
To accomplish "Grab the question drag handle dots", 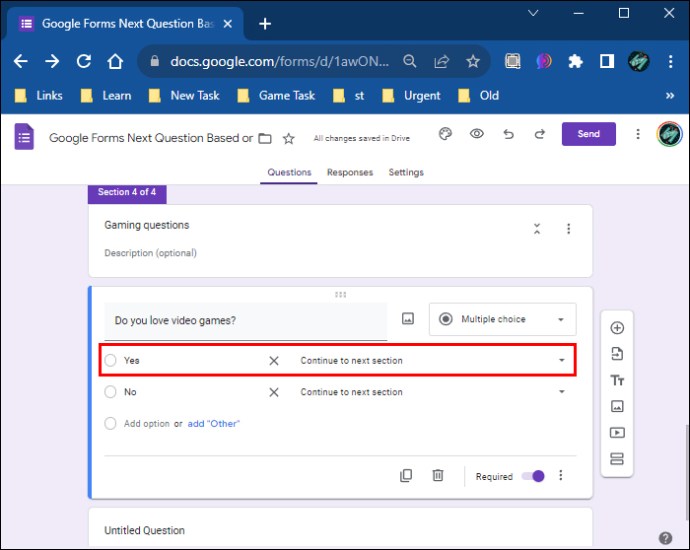I will (x=341, y=294).
